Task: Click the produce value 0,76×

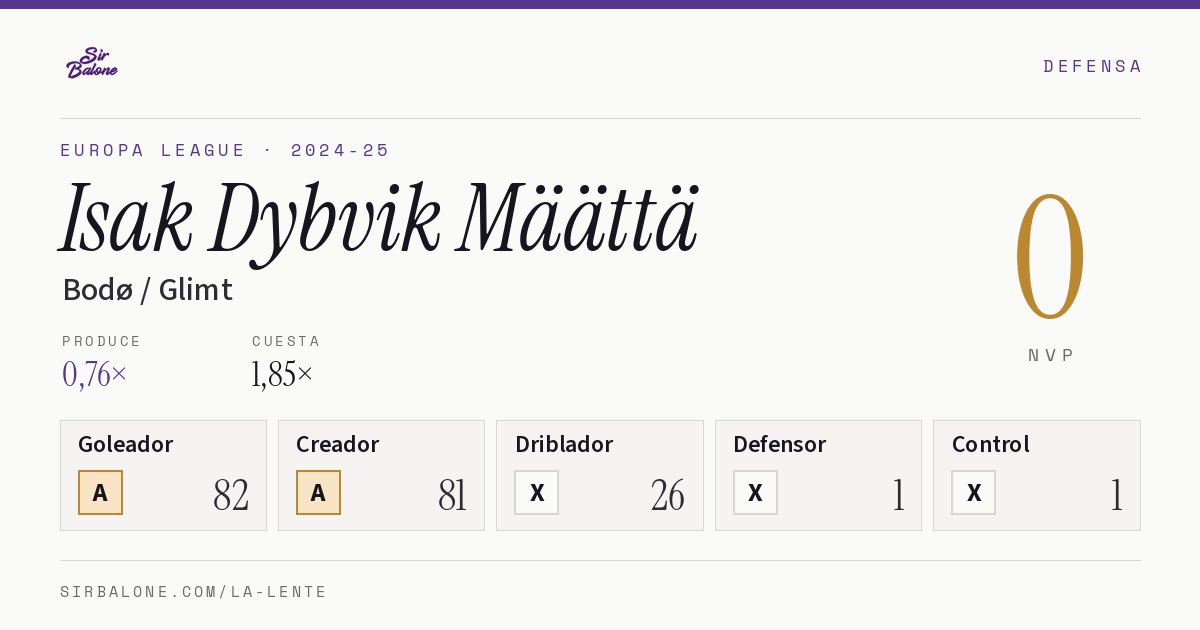Action: (x=95, y=374)
